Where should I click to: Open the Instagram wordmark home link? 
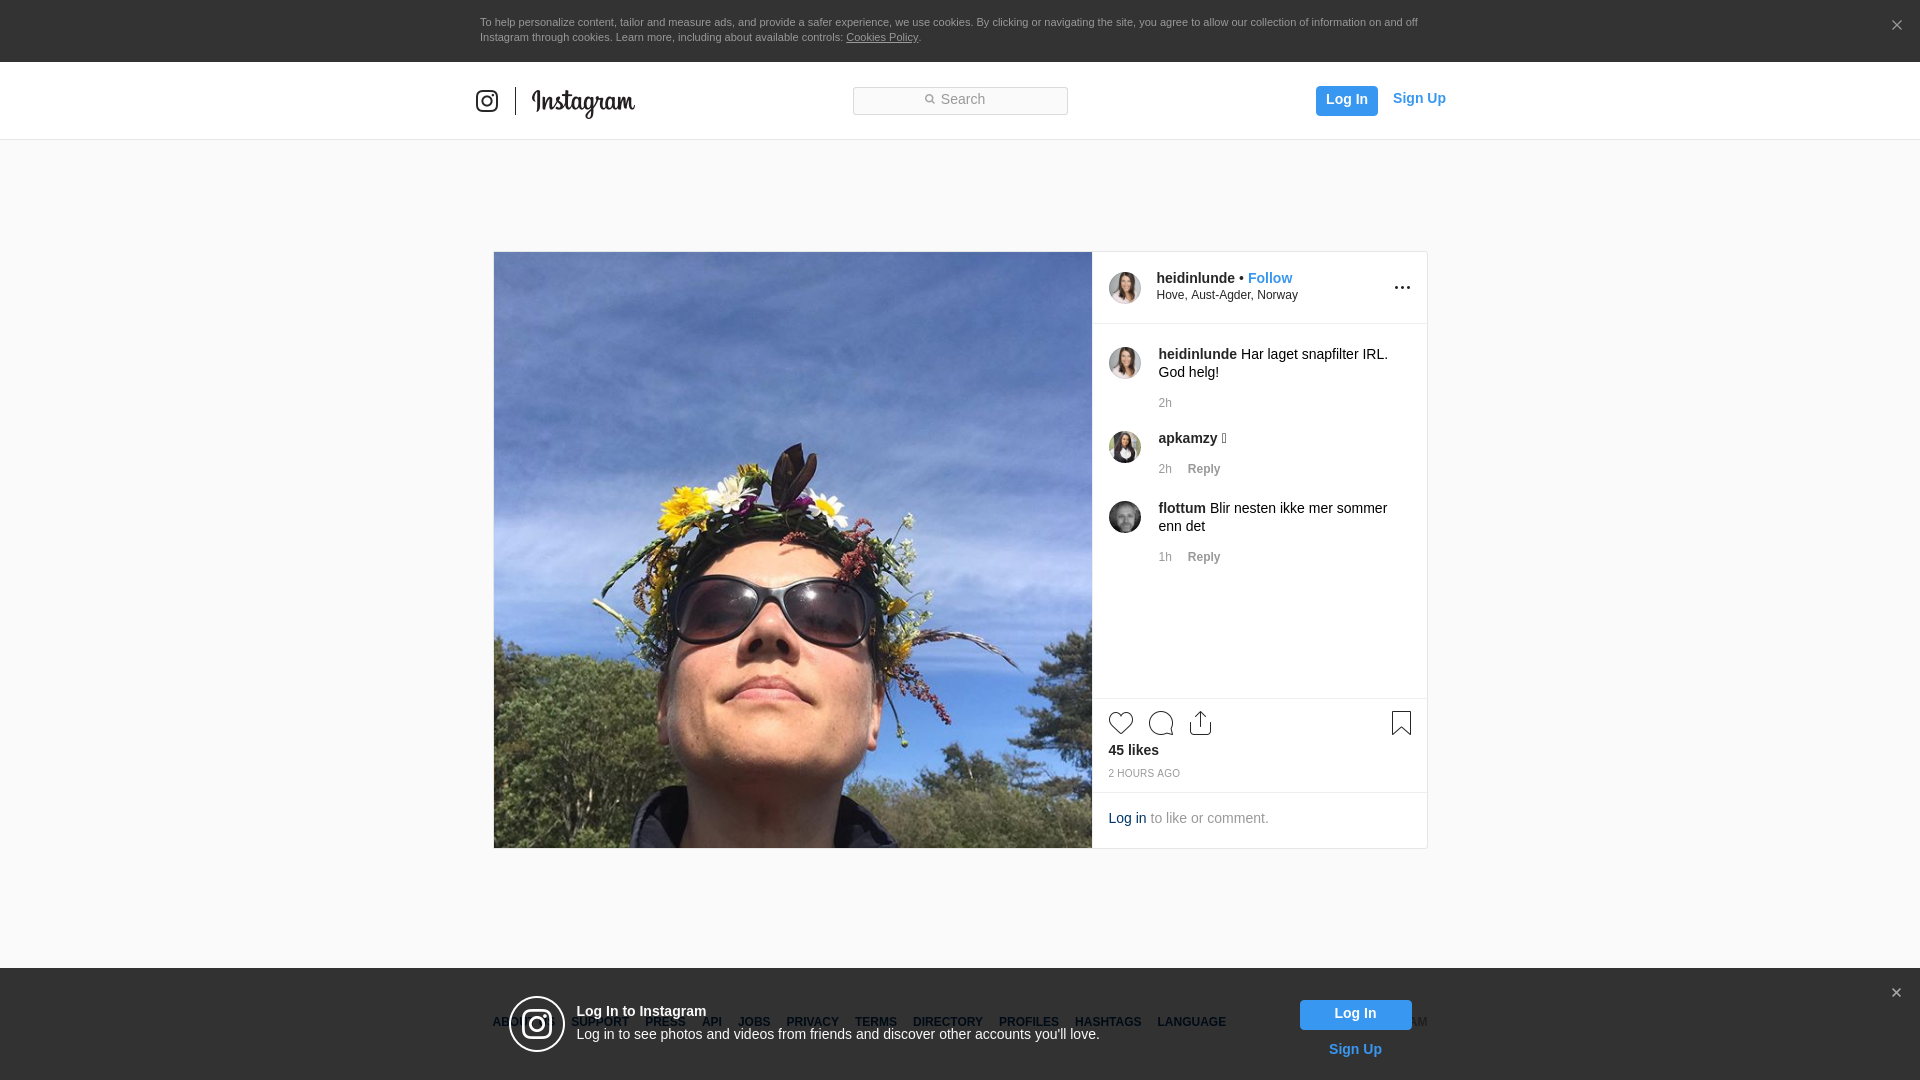583,103
